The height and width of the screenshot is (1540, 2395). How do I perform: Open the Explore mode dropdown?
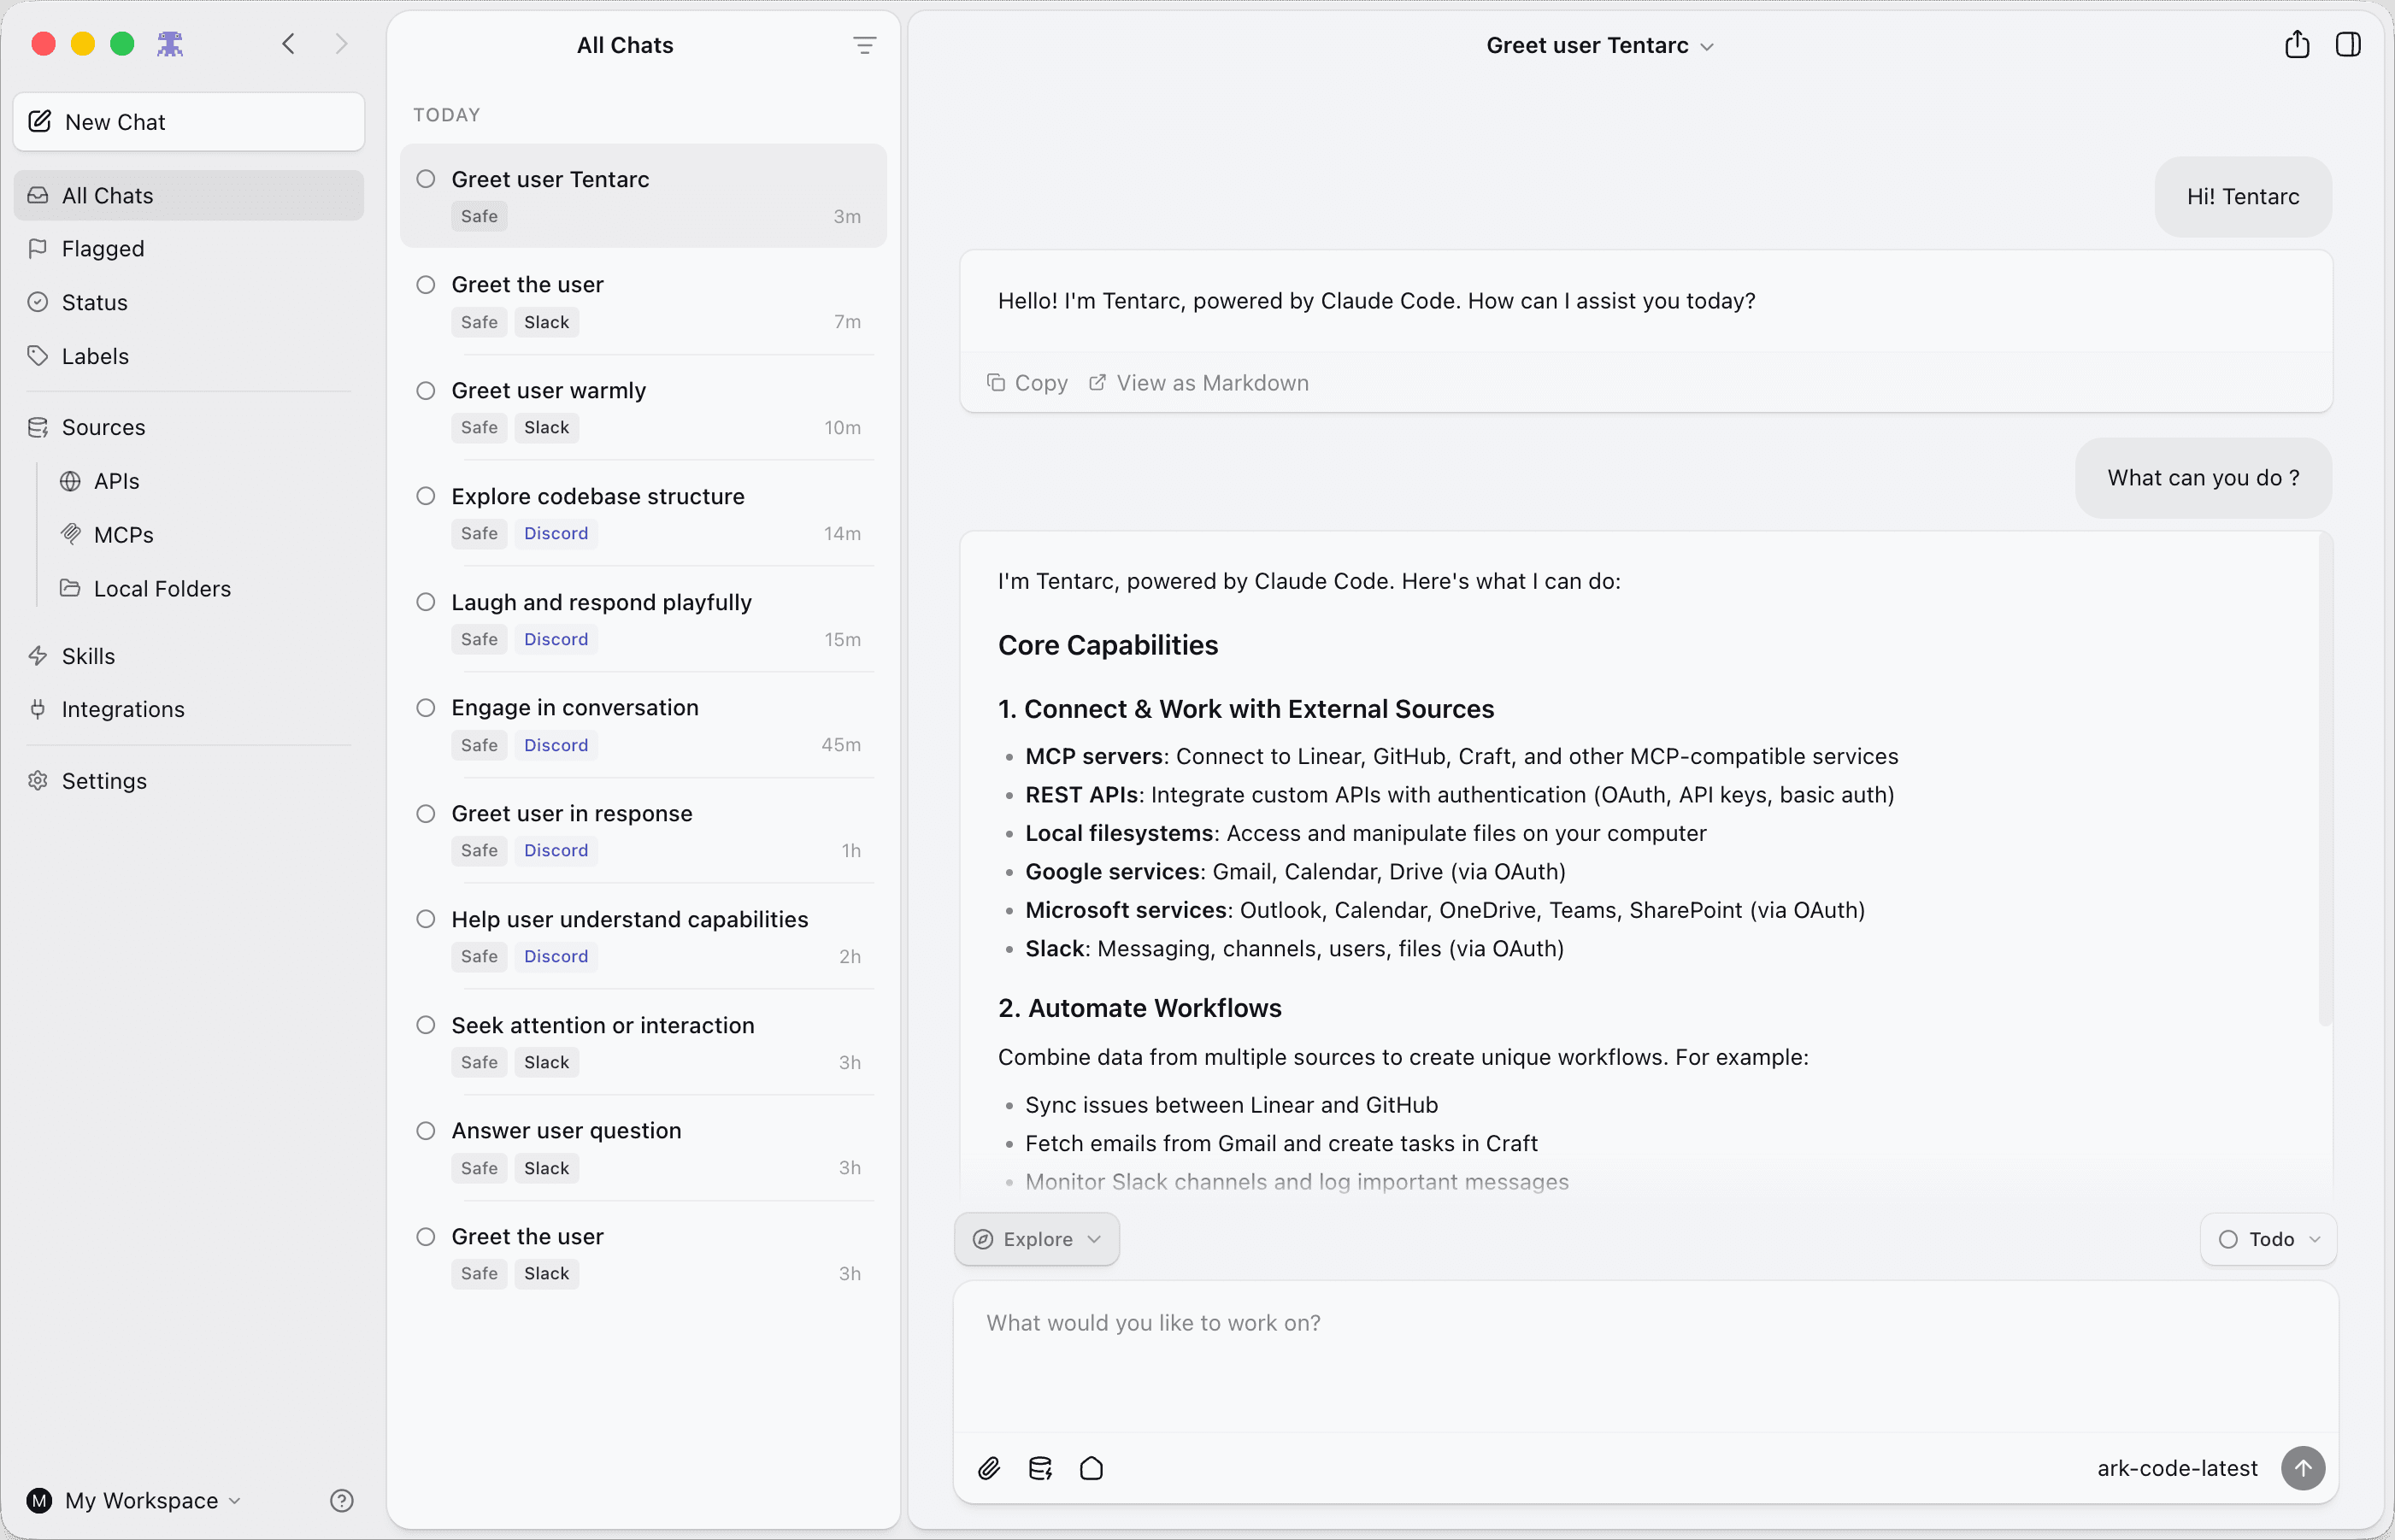coord(1036,1239)
